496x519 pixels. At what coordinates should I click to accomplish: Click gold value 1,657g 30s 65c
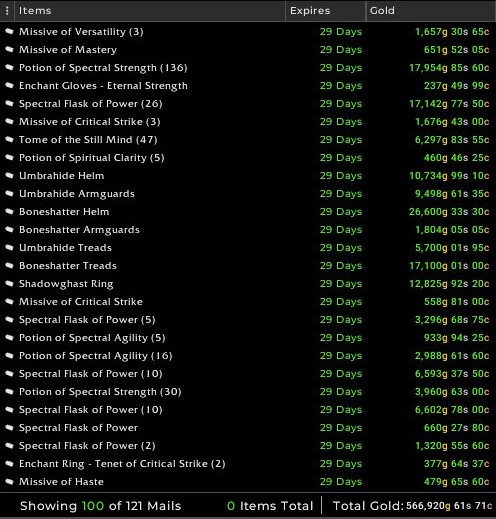[x=452, y=31]
